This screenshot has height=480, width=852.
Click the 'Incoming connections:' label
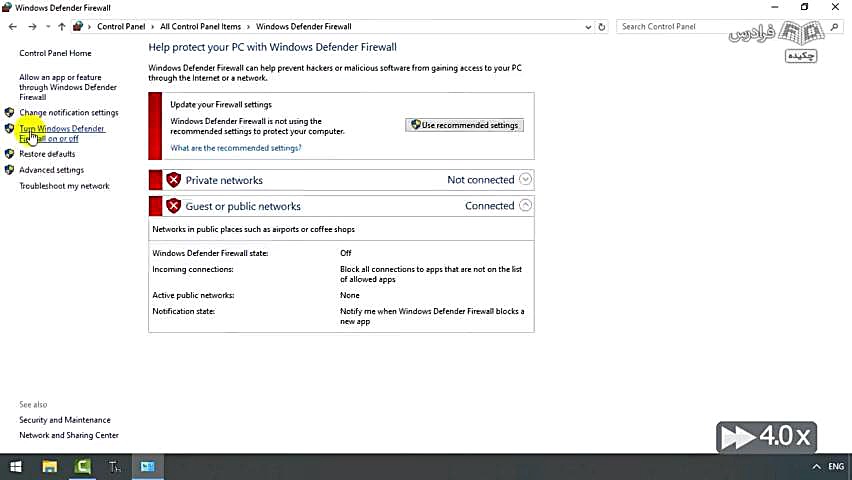click(193, 269)
